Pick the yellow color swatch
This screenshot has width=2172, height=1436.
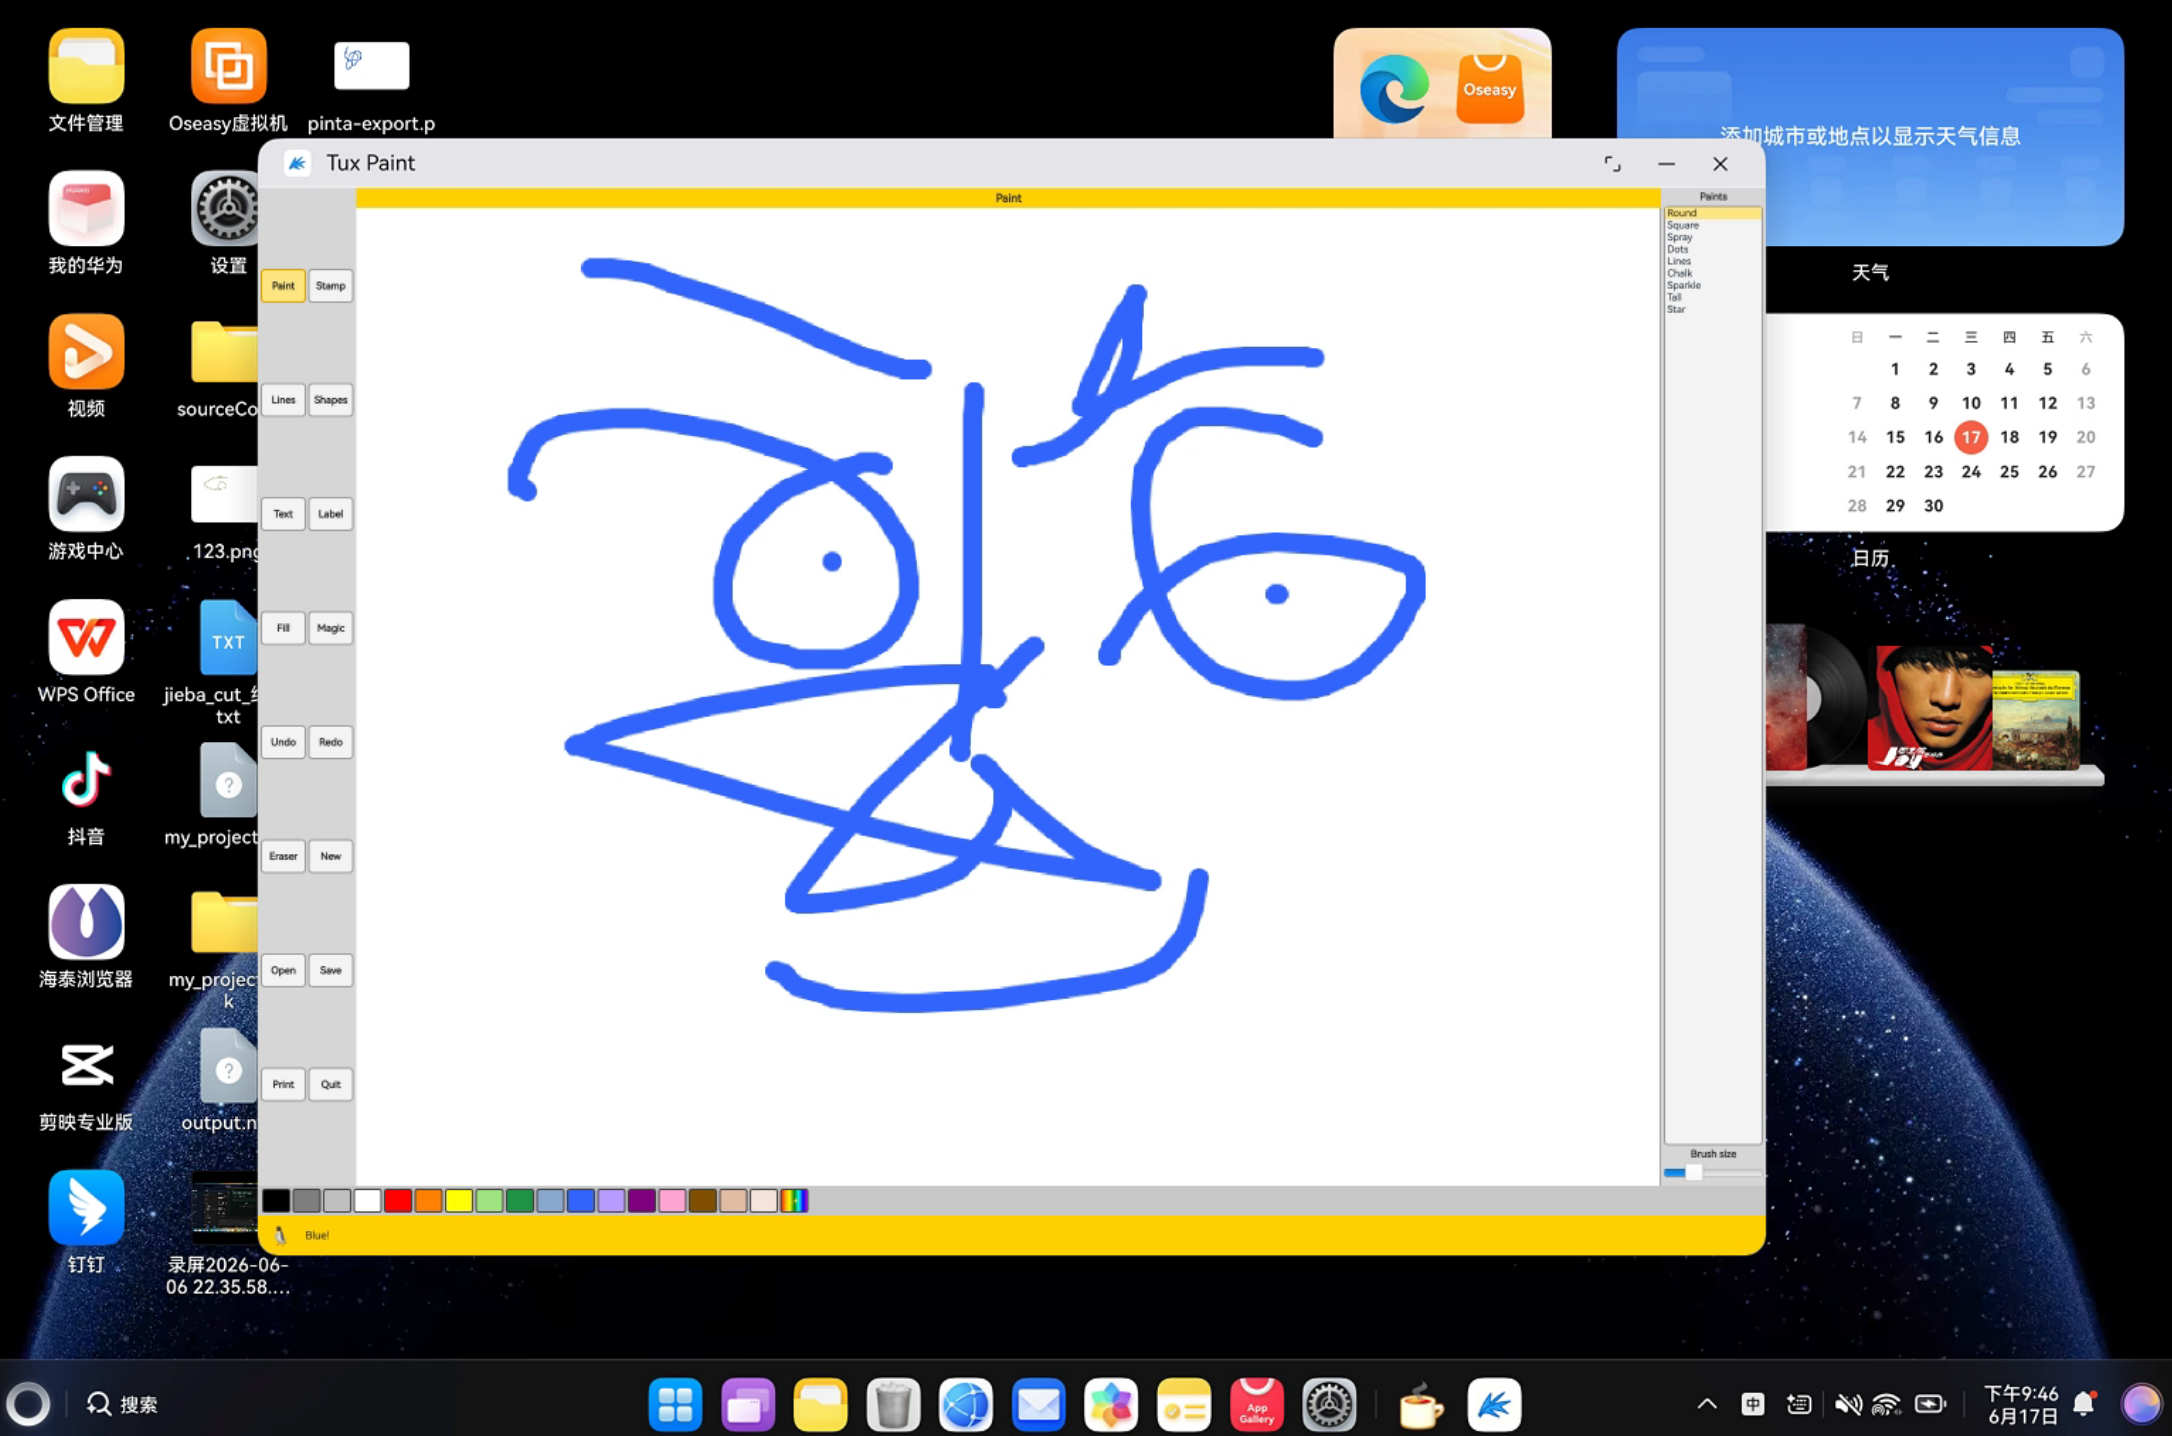pos(459,1200)
